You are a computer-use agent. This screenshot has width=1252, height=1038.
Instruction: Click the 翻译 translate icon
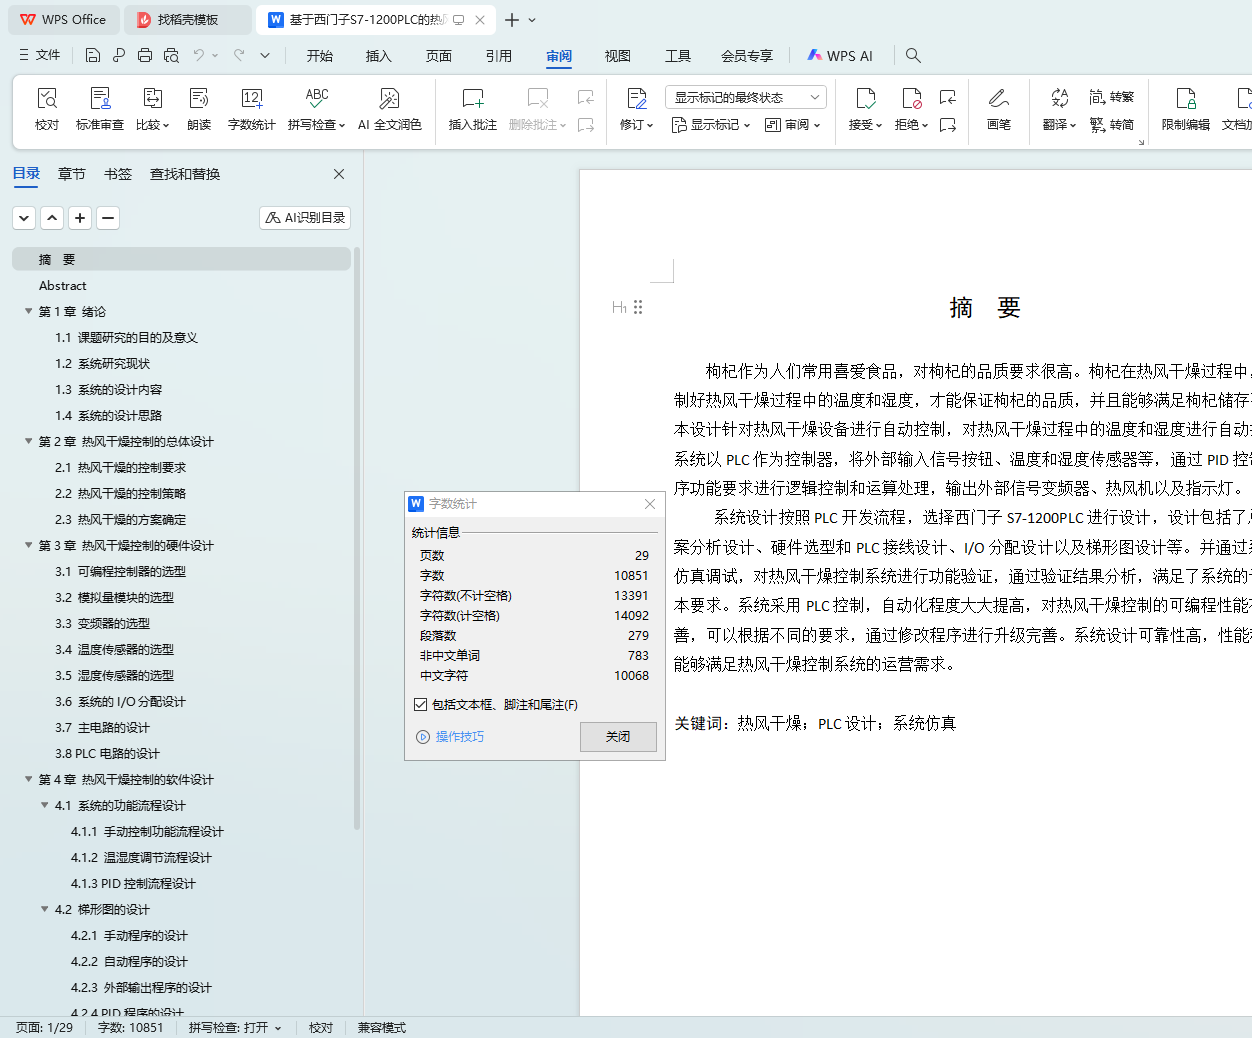tap(1059, 109)
